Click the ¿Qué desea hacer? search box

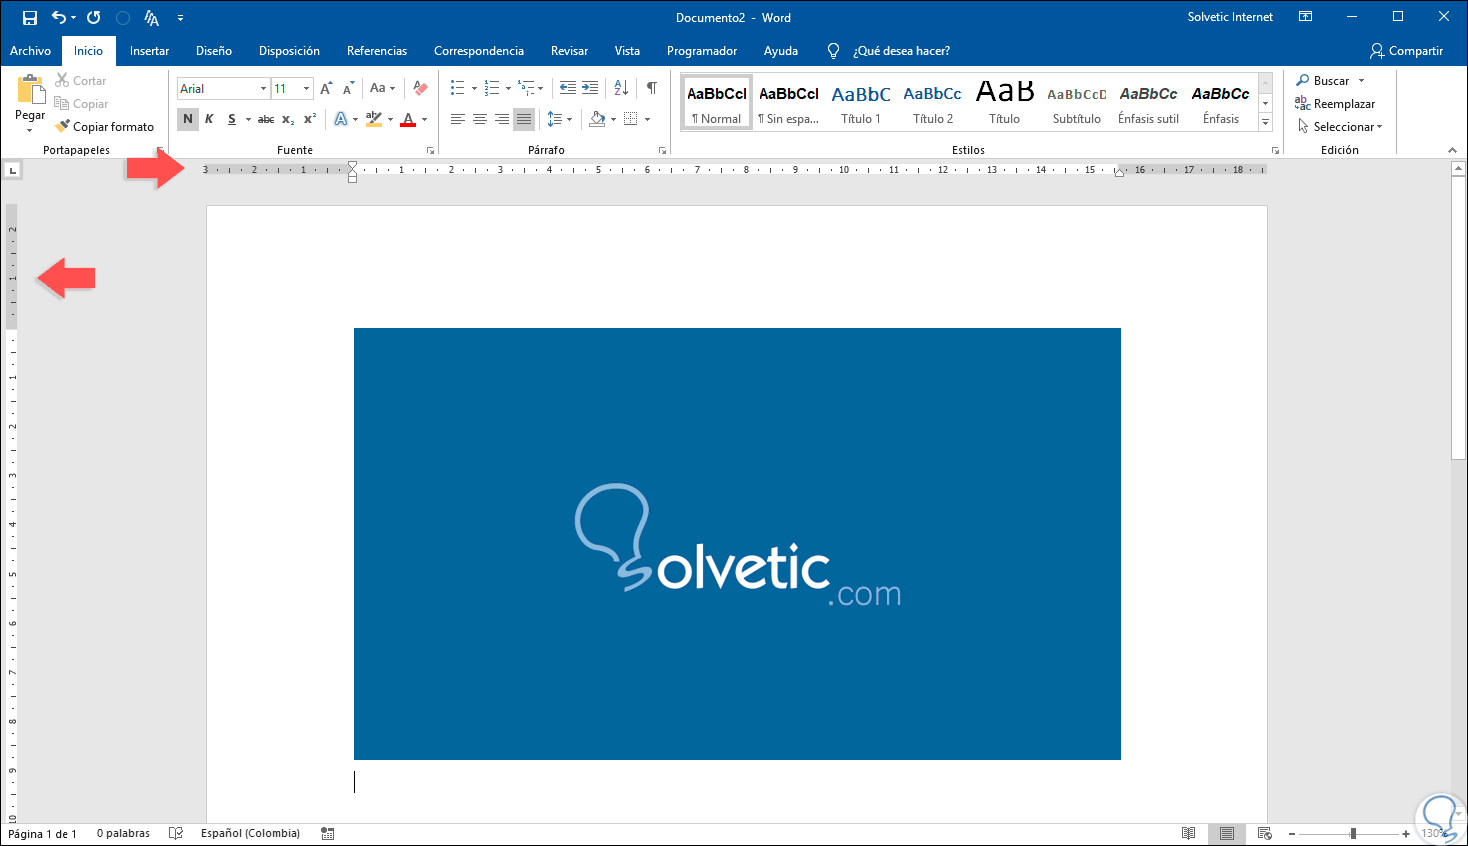[901, 51]
